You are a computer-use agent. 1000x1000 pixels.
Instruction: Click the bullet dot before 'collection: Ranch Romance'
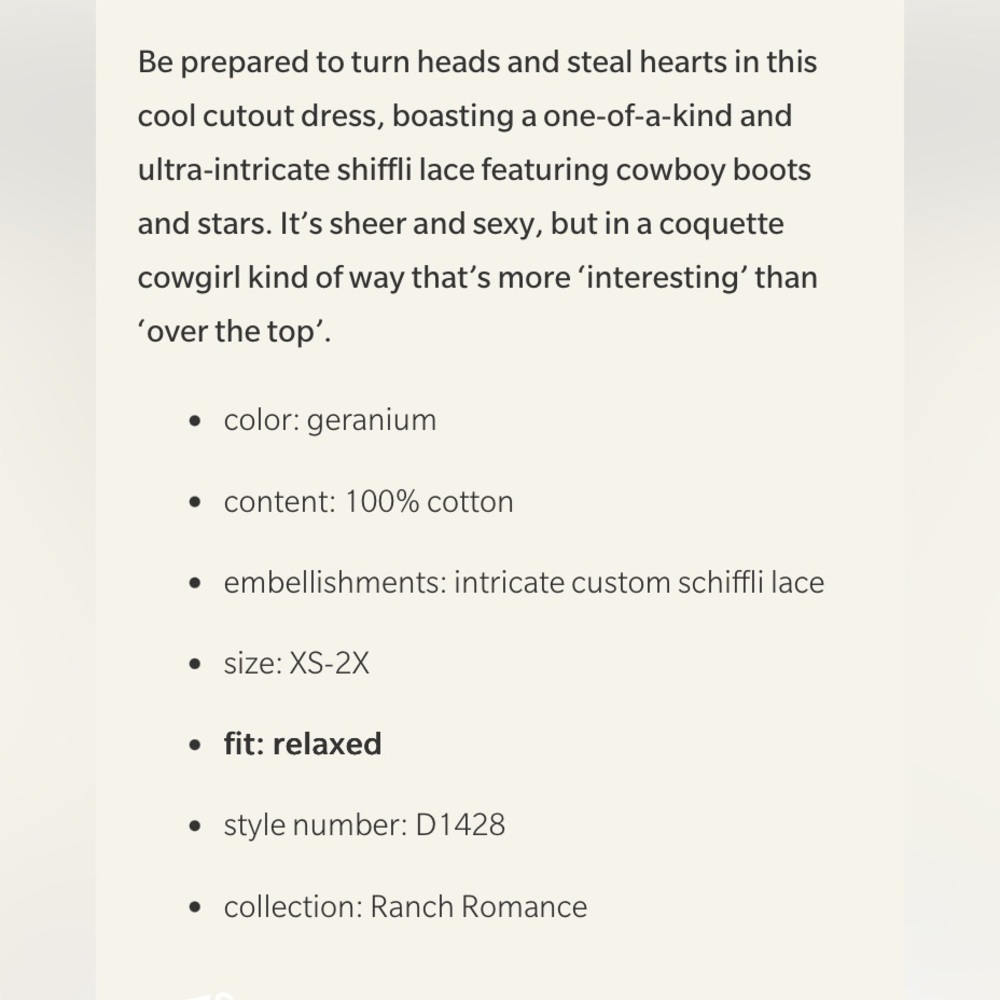195,907
